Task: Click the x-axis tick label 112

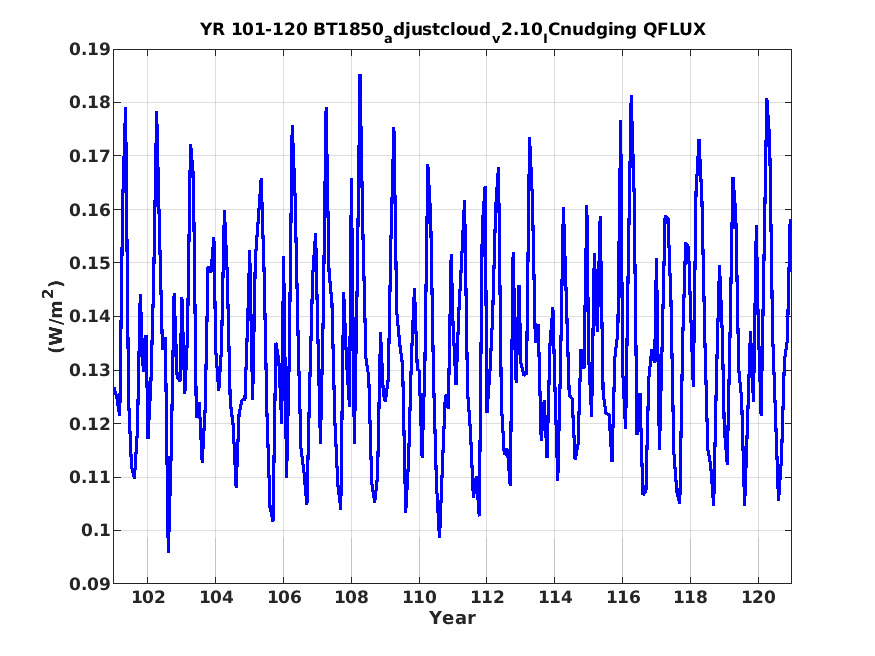Action: 487,597
